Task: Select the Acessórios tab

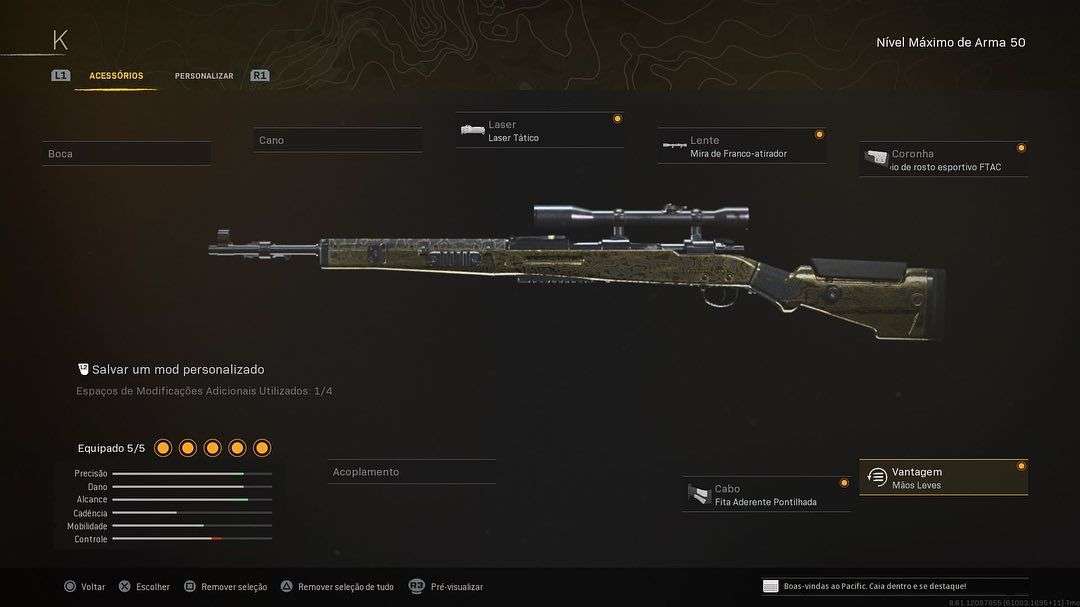Action: (116, 76)
